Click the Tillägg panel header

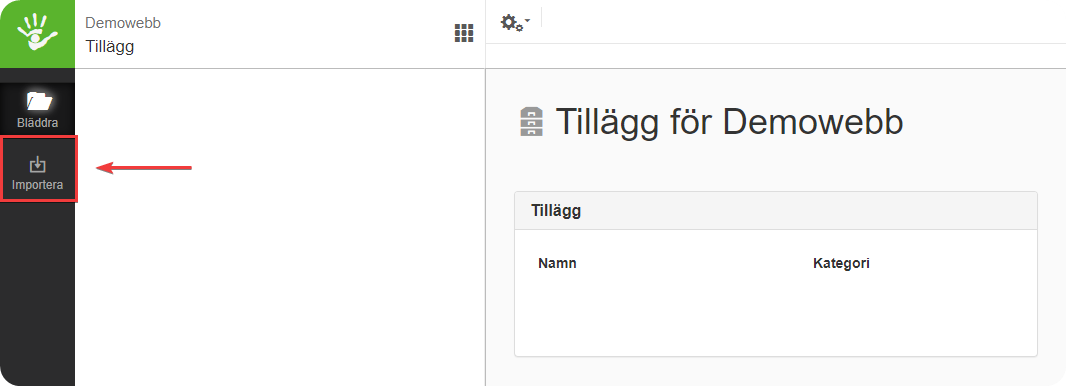point(776,211)
